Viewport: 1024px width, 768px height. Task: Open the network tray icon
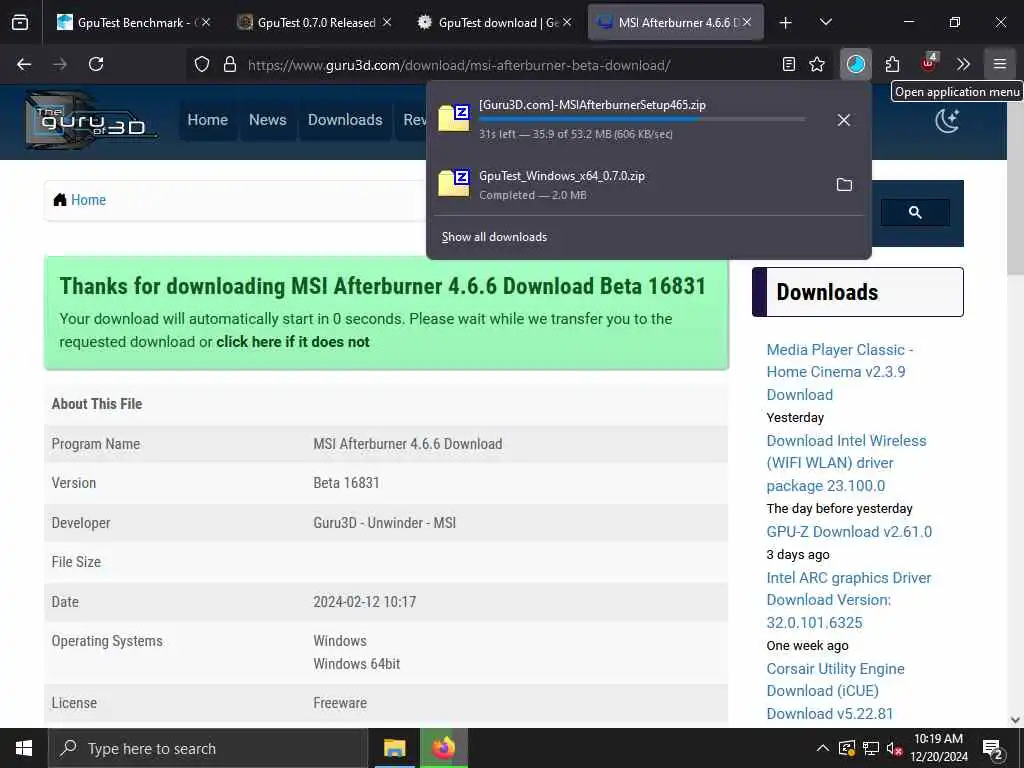[871, 748]
